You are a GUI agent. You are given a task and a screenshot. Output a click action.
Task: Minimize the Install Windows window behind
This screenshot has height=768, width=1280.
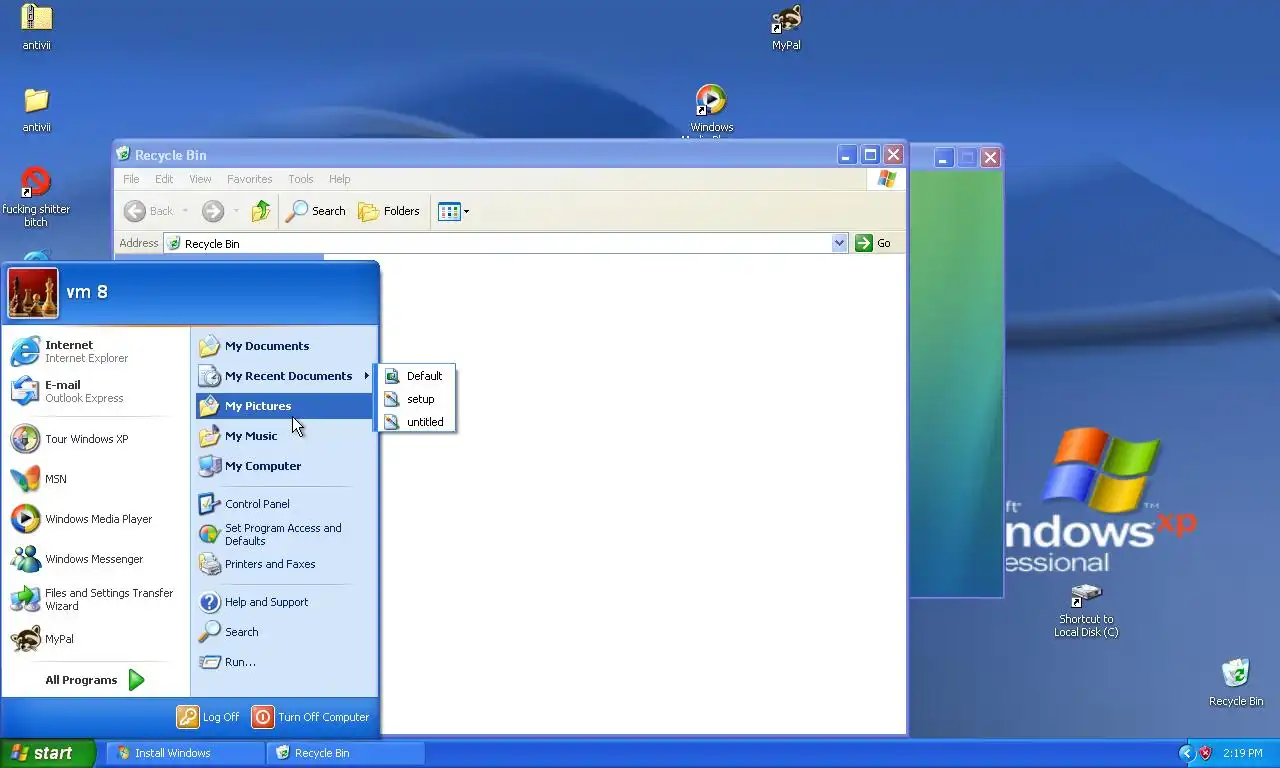(943, 158)
